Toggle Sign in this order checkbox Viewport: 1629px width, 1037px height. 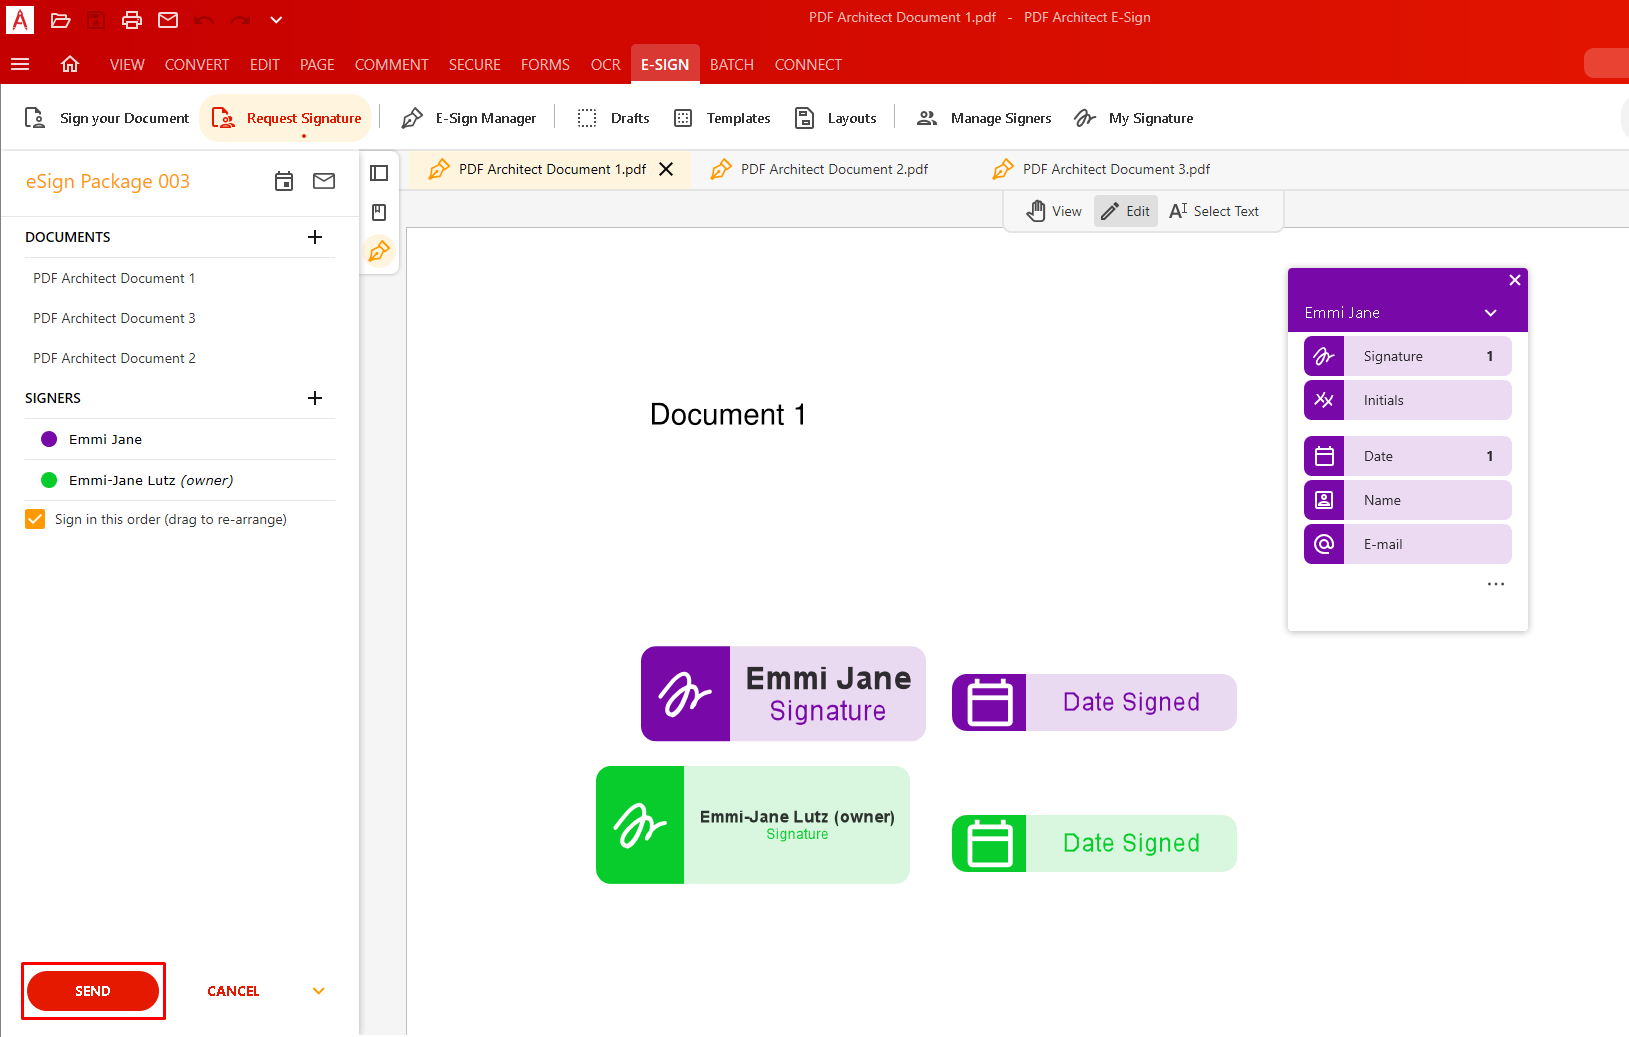tap(35, 519)
